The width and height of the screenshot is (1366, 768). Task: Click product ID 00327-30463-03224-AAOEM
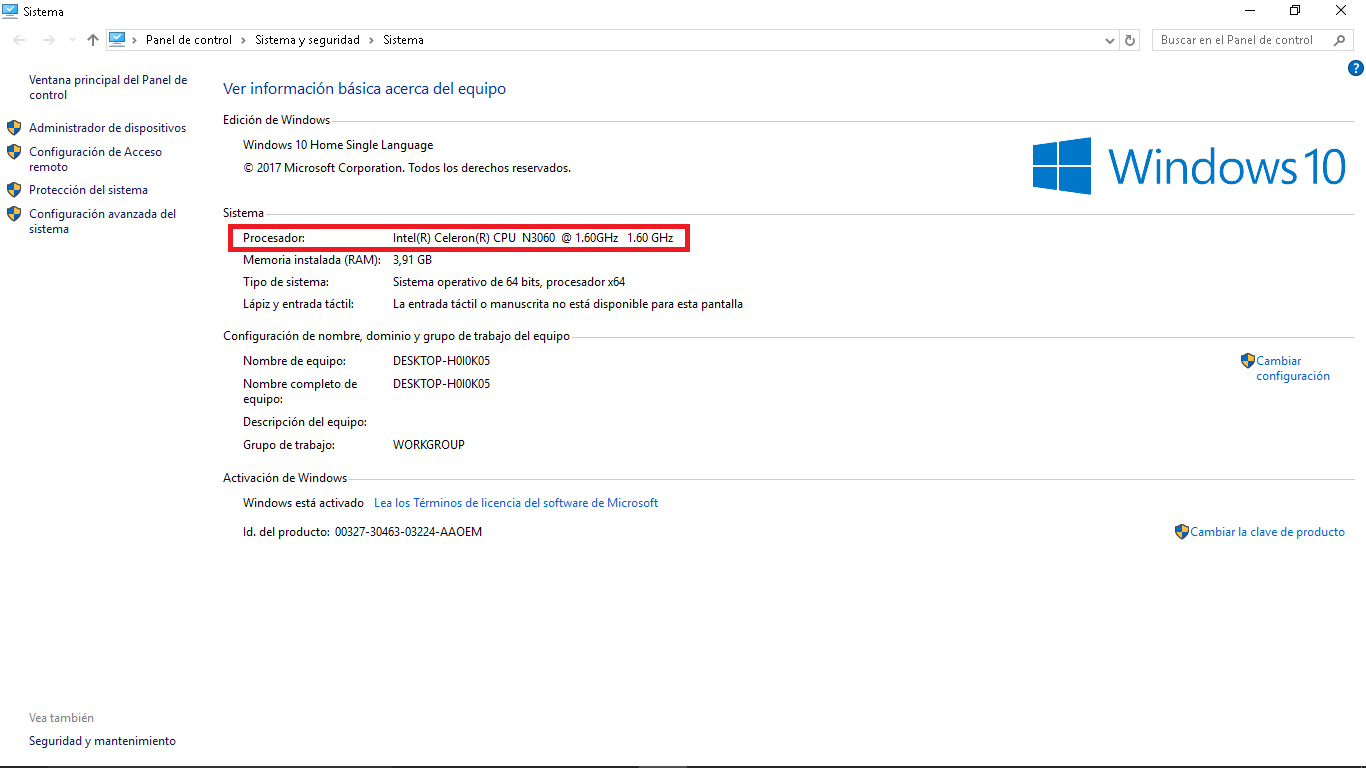(408, 532)
